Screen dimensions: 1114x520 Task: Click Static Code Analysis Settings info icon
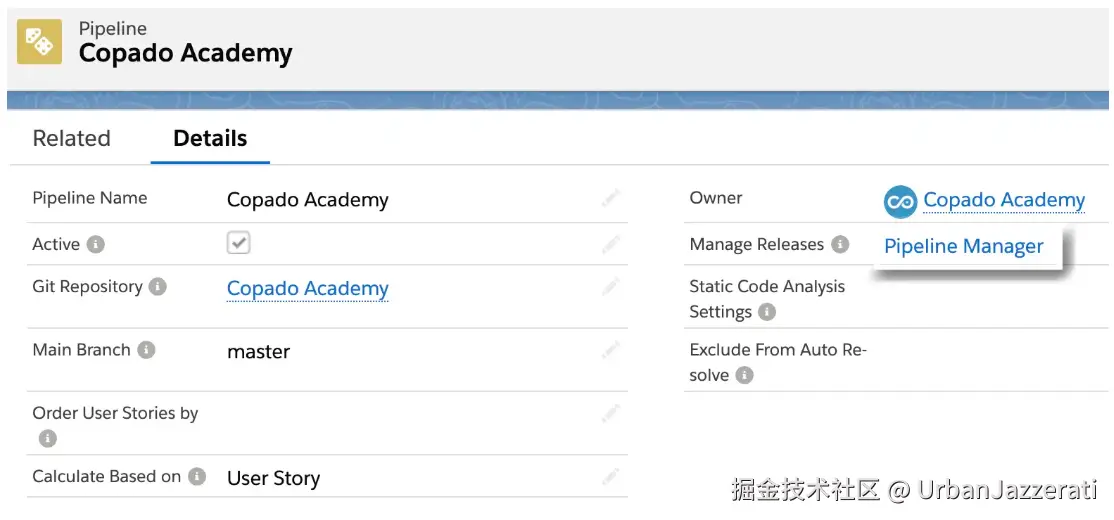click(x=767, y=312)
